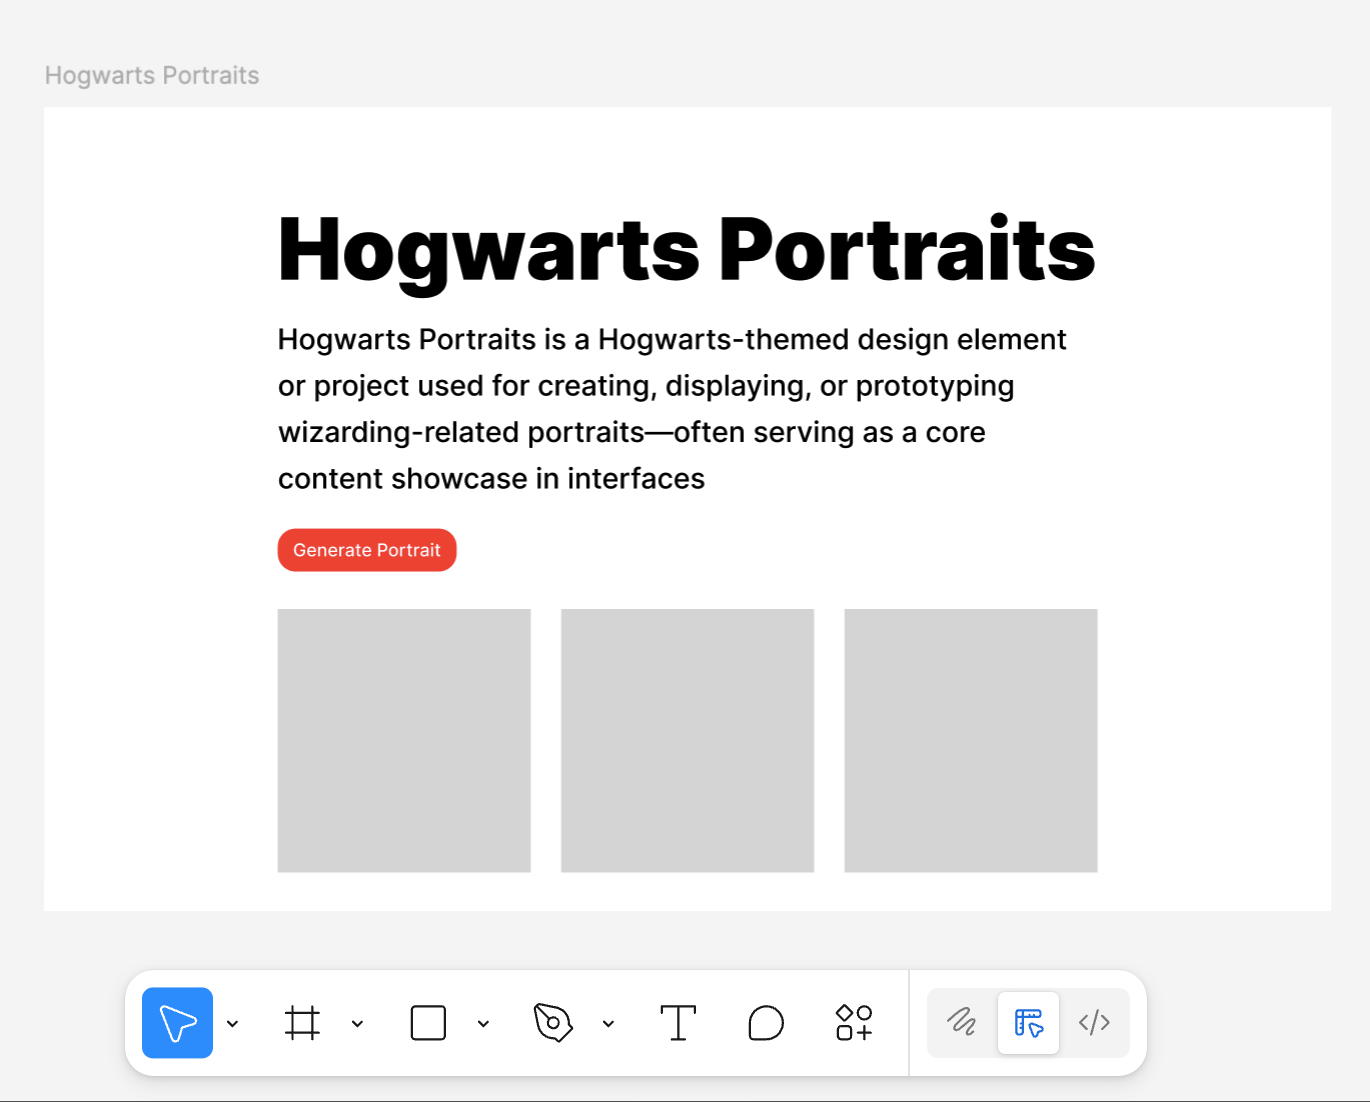The width and height of the screenshot is (1370, 1102).
Task: Select the Frame tool
Action: click(x=302, y=1023)
